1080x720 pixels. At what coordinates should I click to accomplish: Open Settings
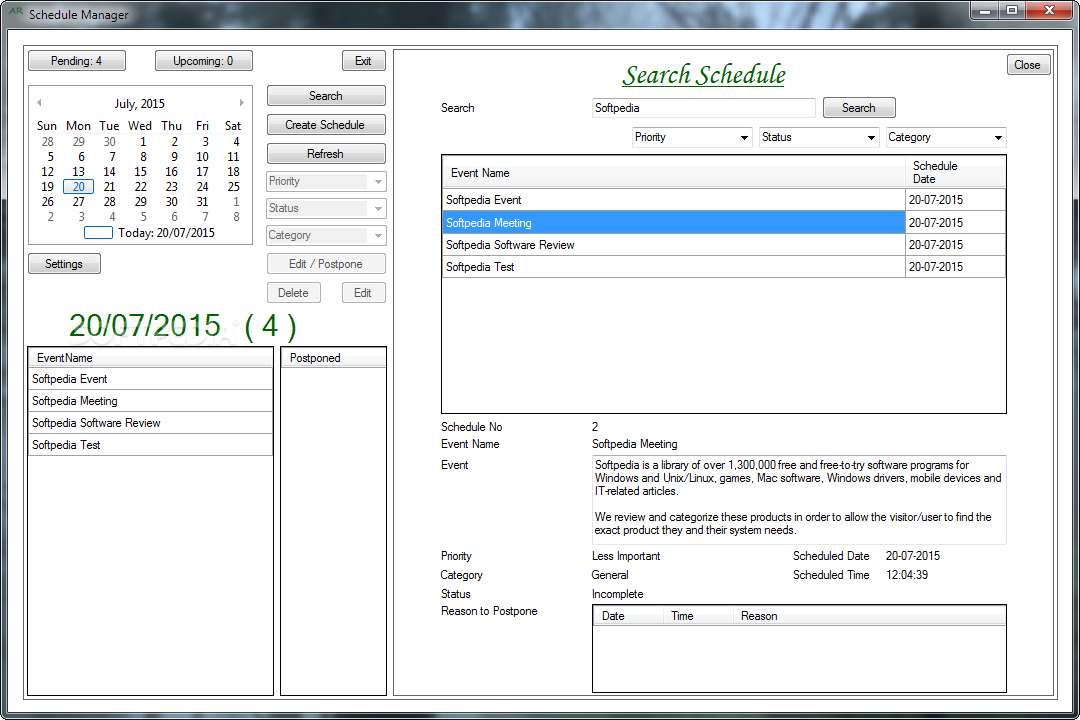[64, 264]
